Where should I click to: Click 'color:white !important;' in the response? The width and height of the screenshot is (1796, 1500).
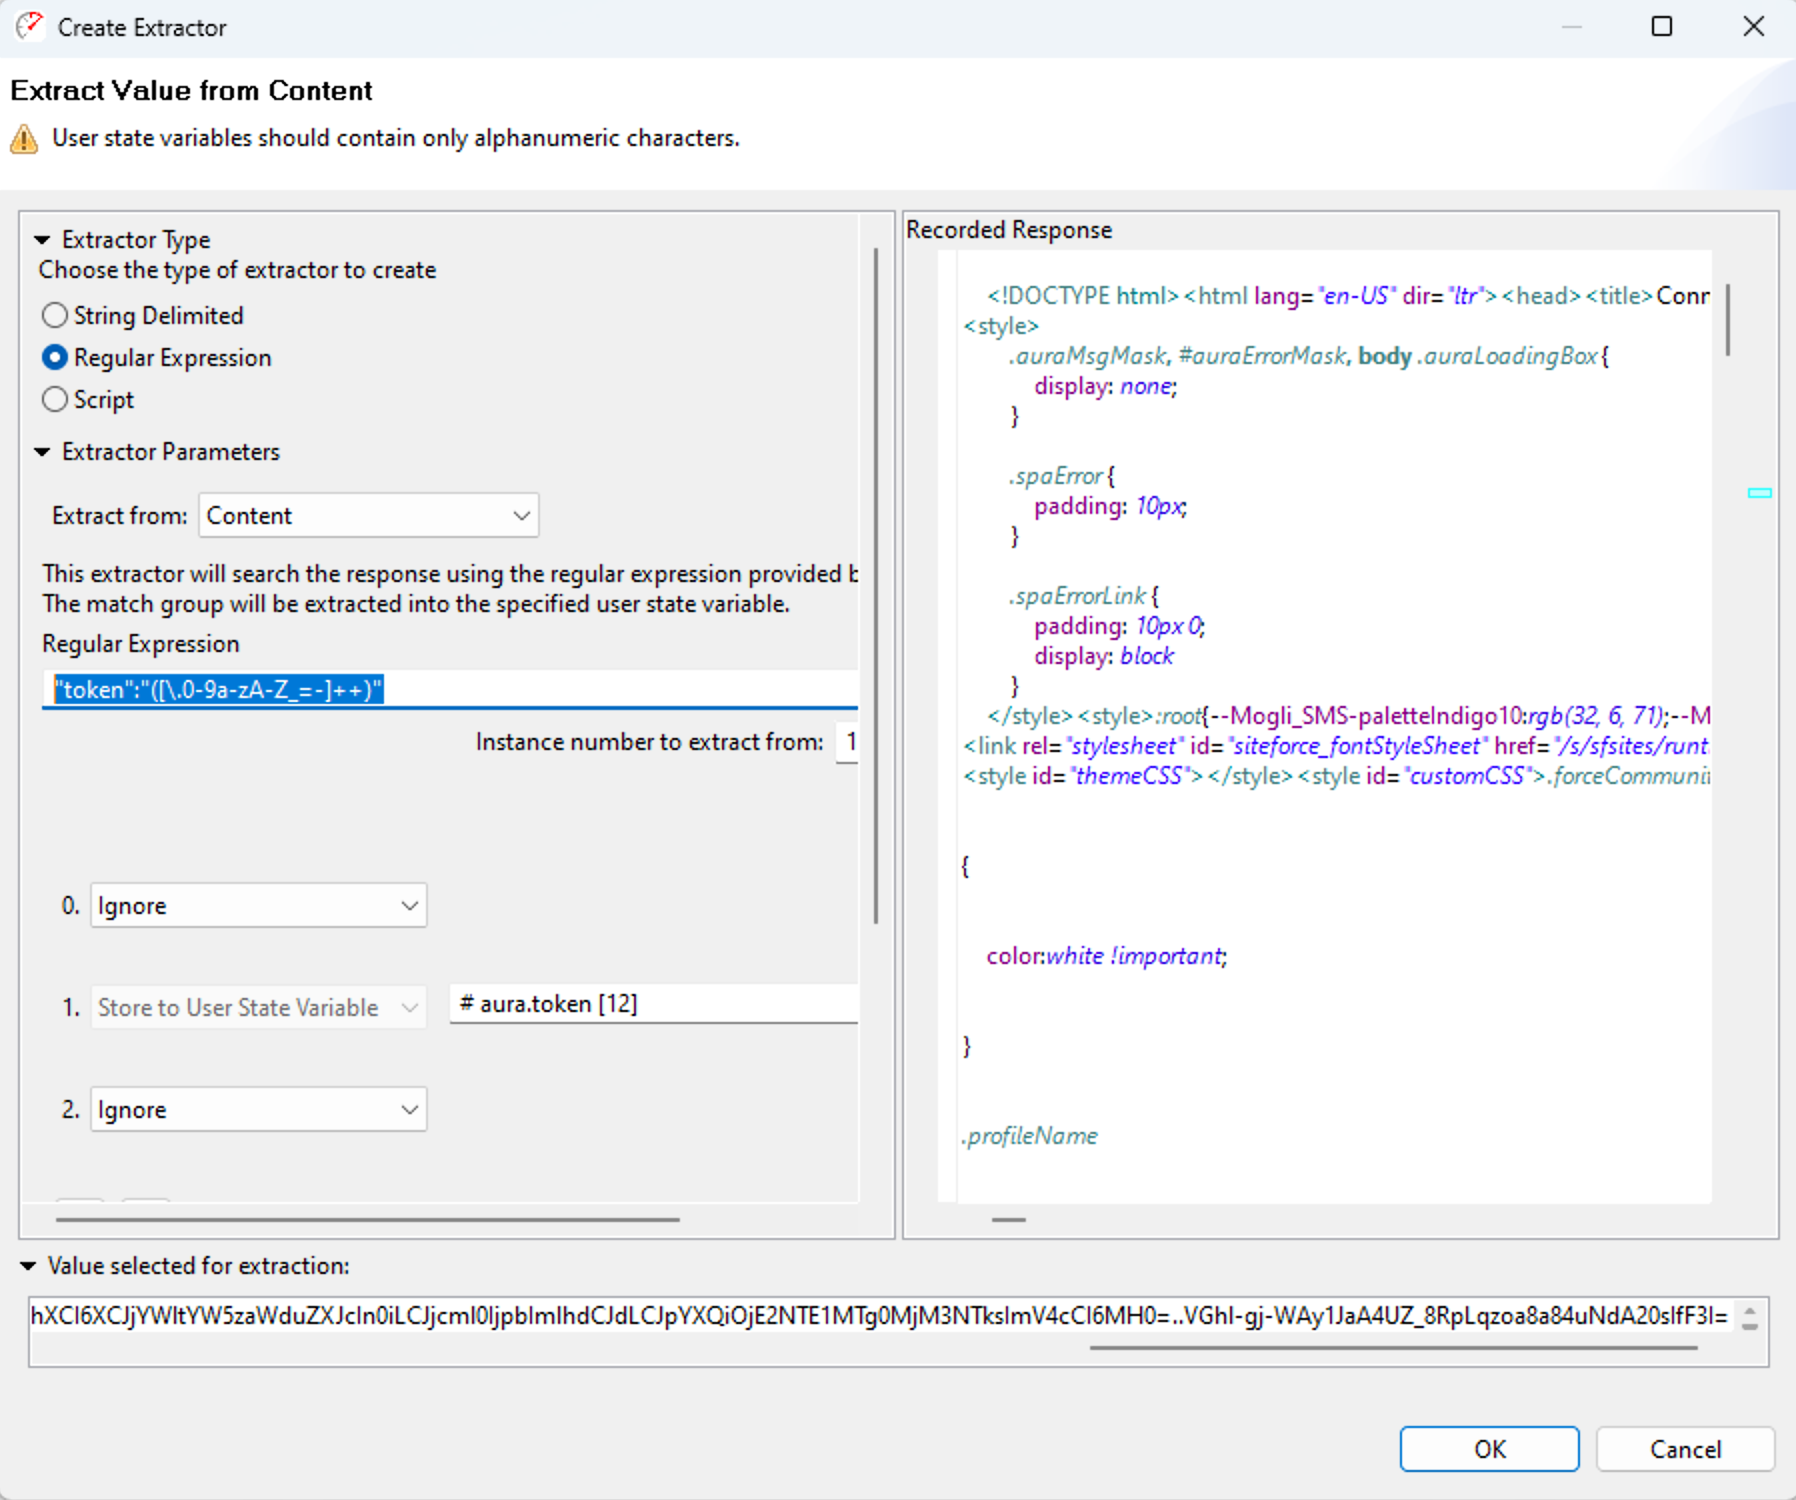point(1107,956)
